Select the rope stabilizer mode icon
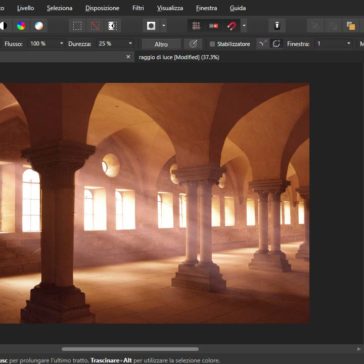364x364 pixels. (x=262, y=44)
